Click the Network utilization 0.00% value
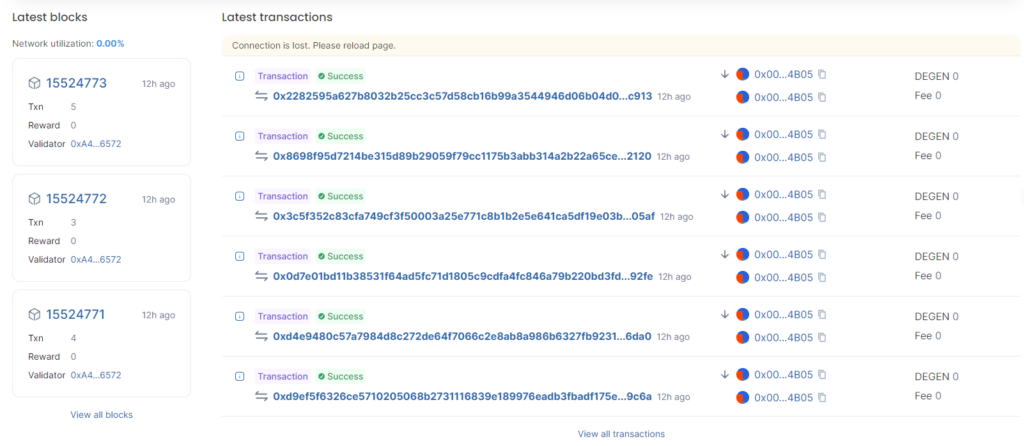Screen dimensions: 1024x446 [110, 44]
